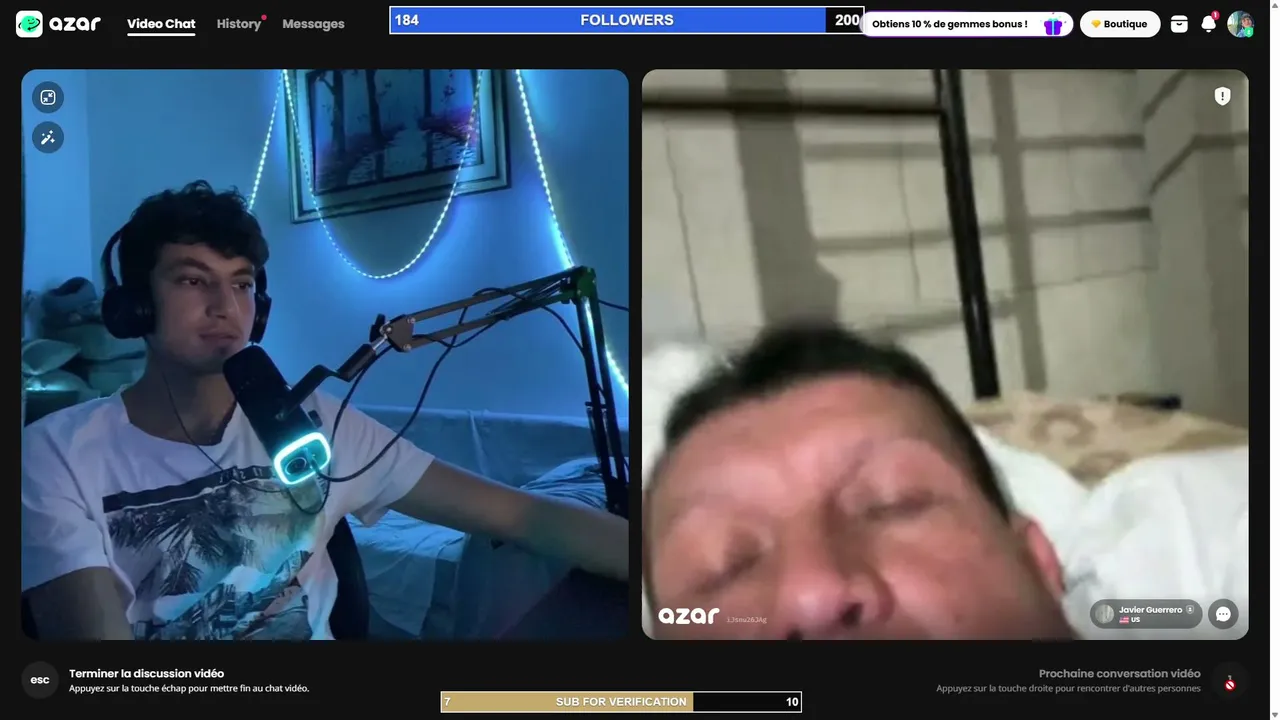Open the Boutique shop
The height and width of the screenshot is (720, 1280).
(1120, 24)
